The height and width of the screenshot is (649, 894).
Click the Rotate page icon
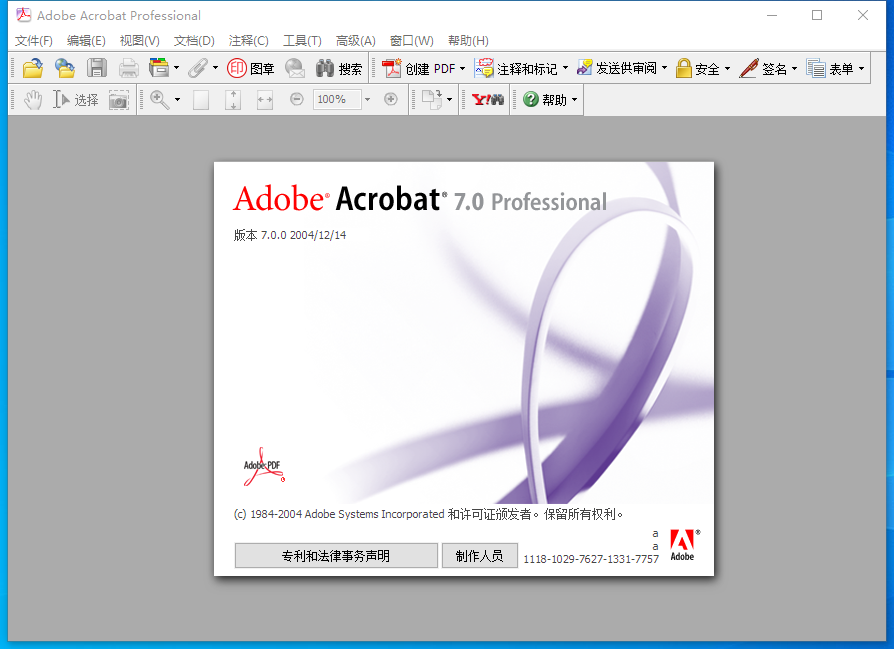point(432,99)
